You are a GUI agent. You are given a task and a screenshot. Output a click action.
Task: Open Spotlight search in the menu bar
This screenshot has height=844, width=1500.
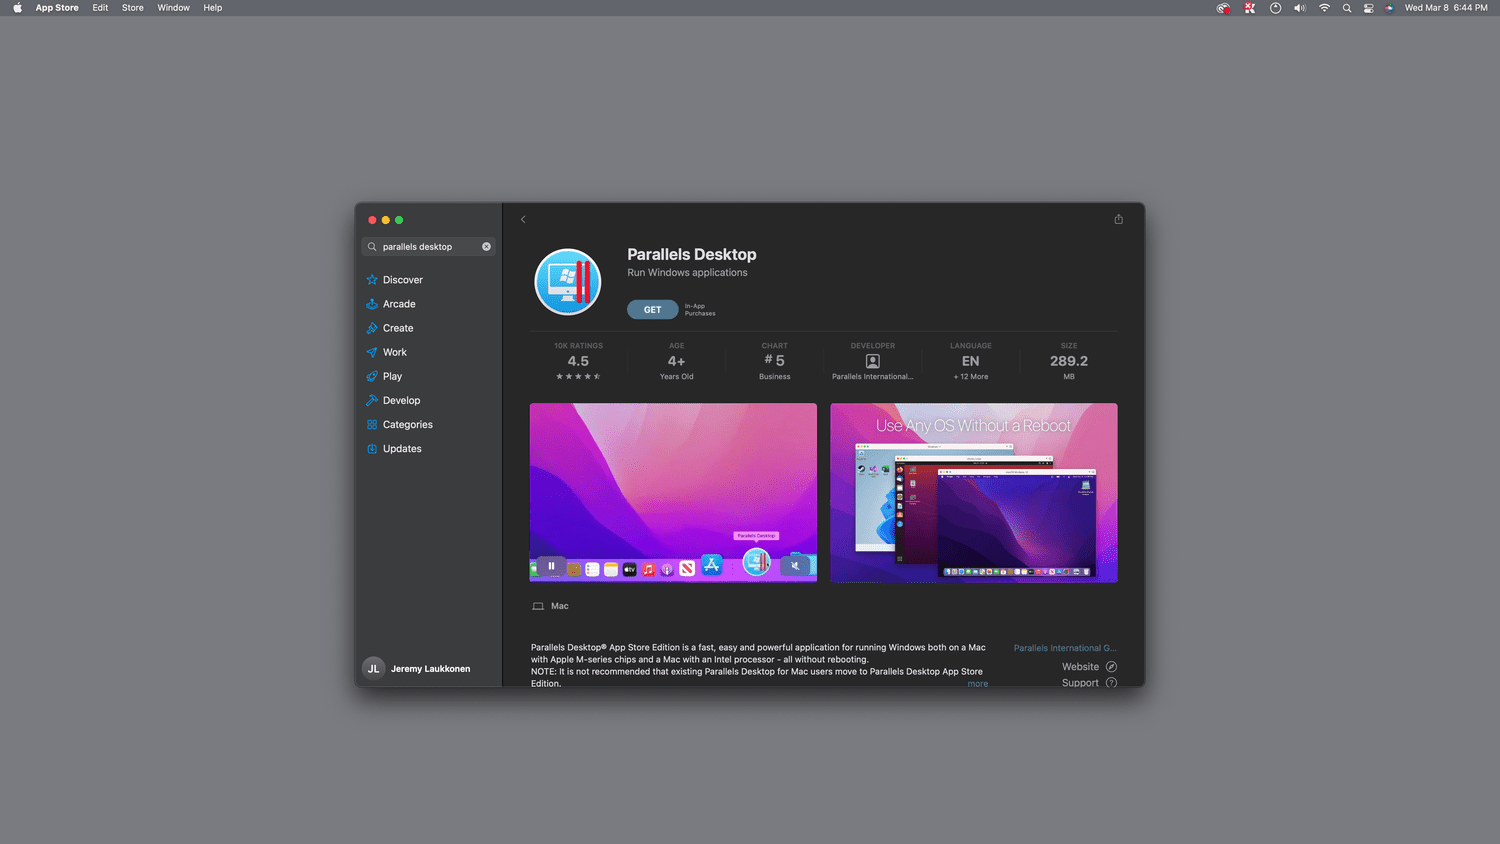tap(1347, 7)
